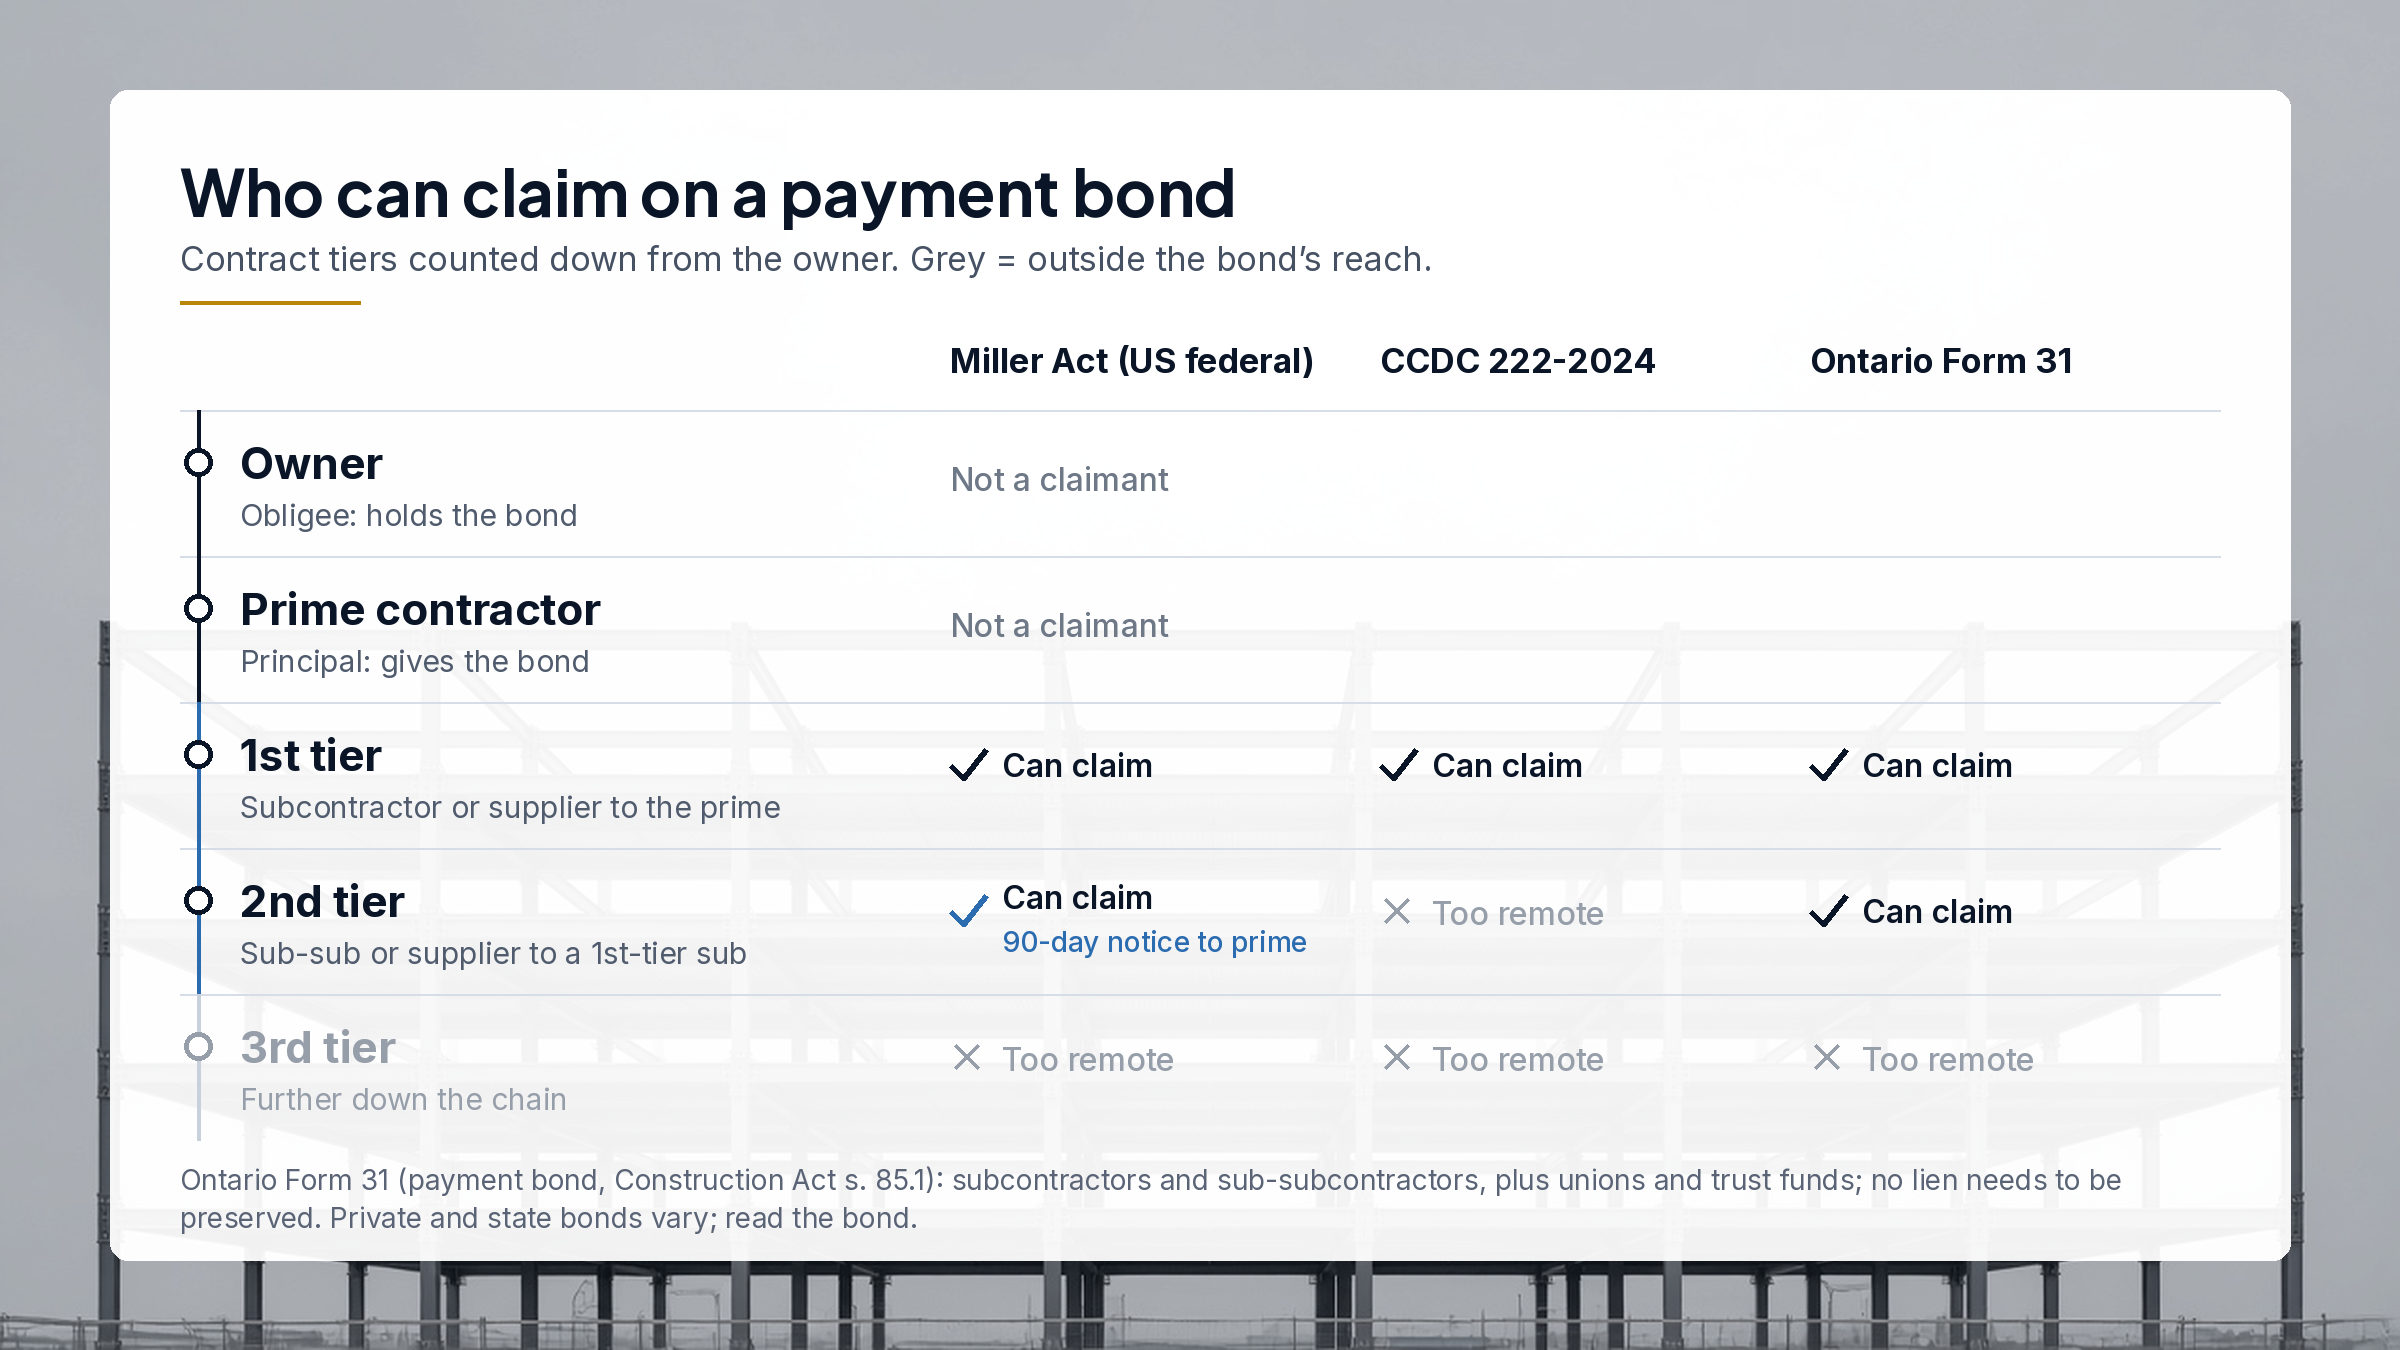Click the Ontario Form 31 1st tier checkmark
The width and height of the screenshot is (2400, 1350).
pos(1829,766)
